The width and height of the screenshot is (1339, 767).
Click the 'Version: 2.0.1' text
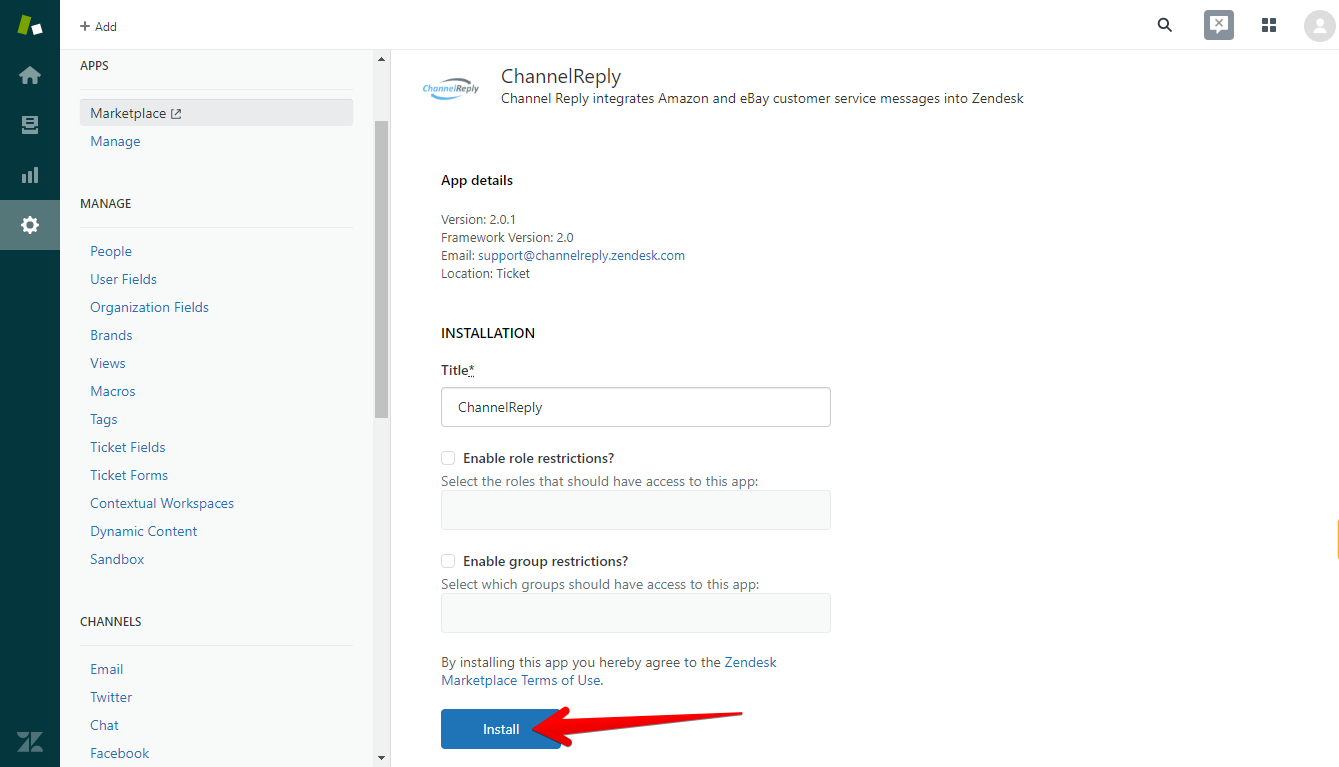pos(478,219)
